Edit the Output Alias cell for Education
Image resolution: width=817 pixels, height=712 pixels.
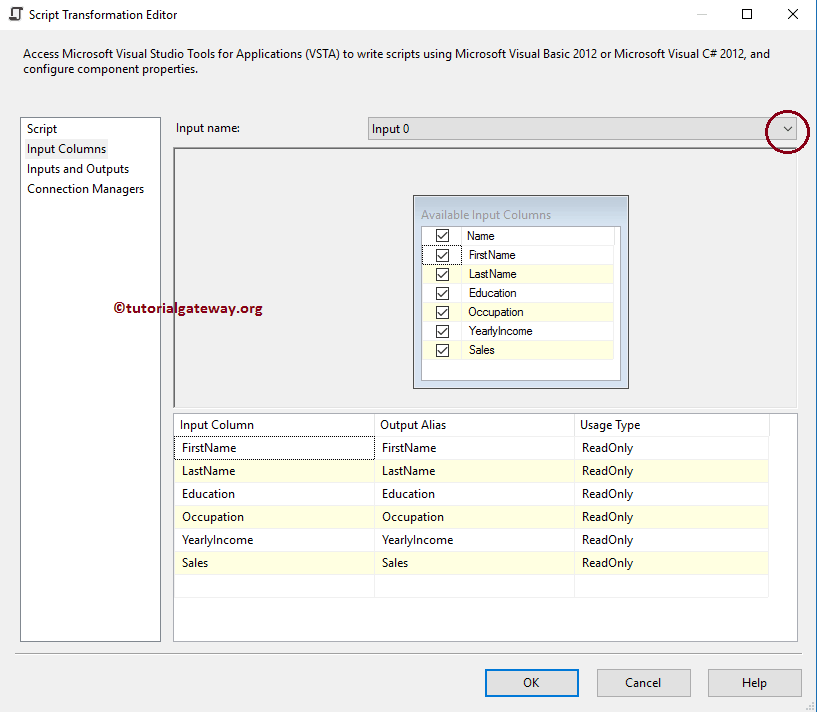tap(470, 493)
